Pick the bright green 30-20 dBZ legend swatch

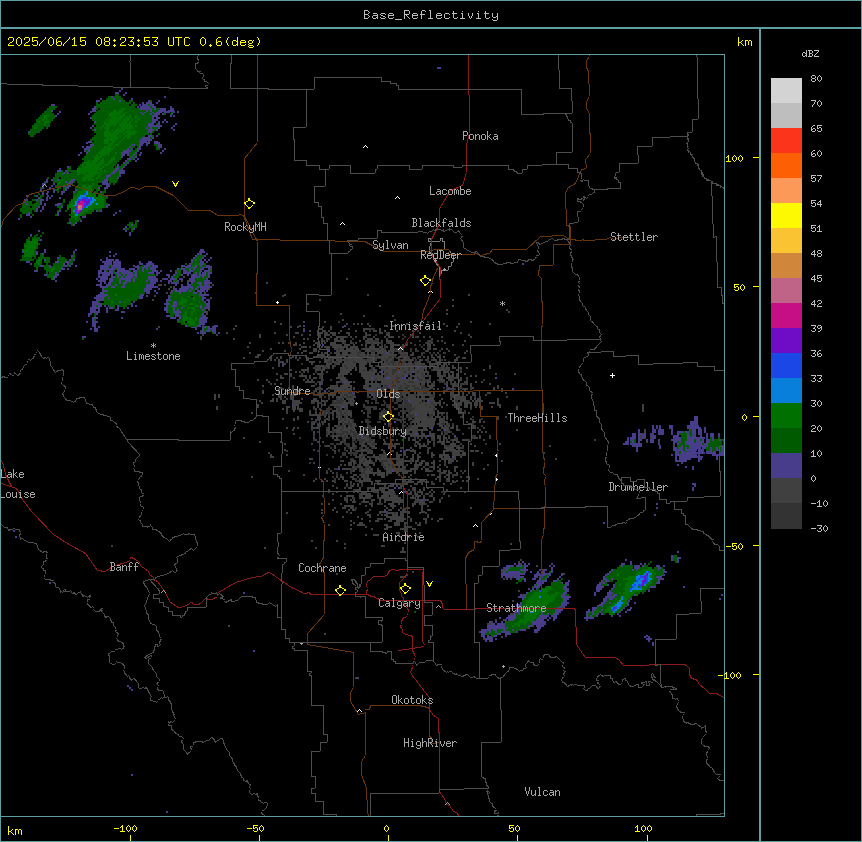786,416
